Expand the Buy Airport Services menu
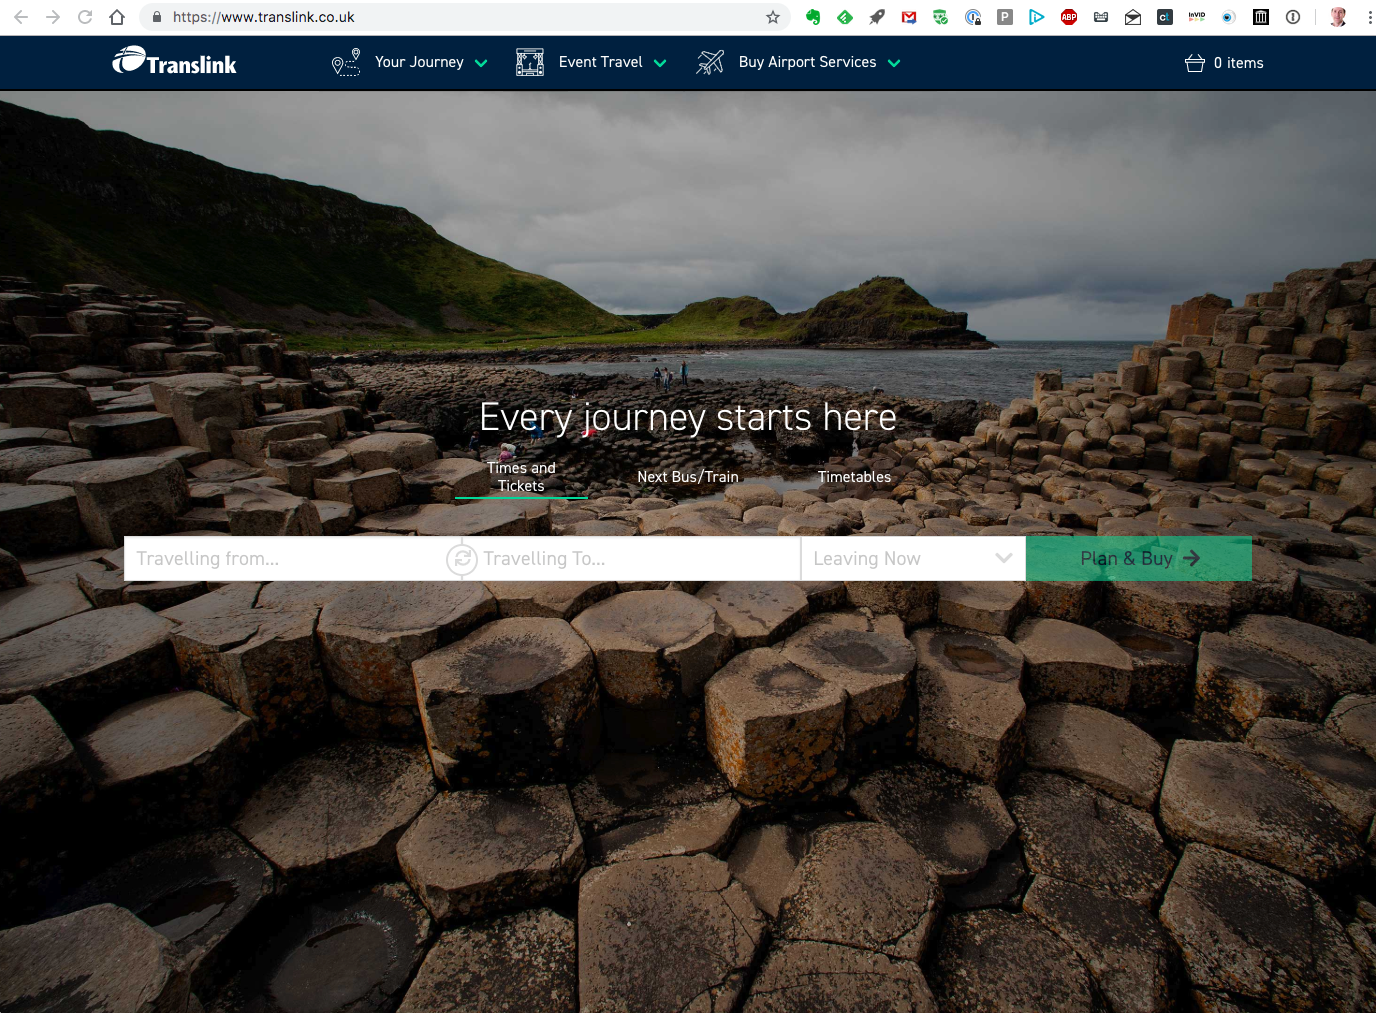 (x=807, y=62)
